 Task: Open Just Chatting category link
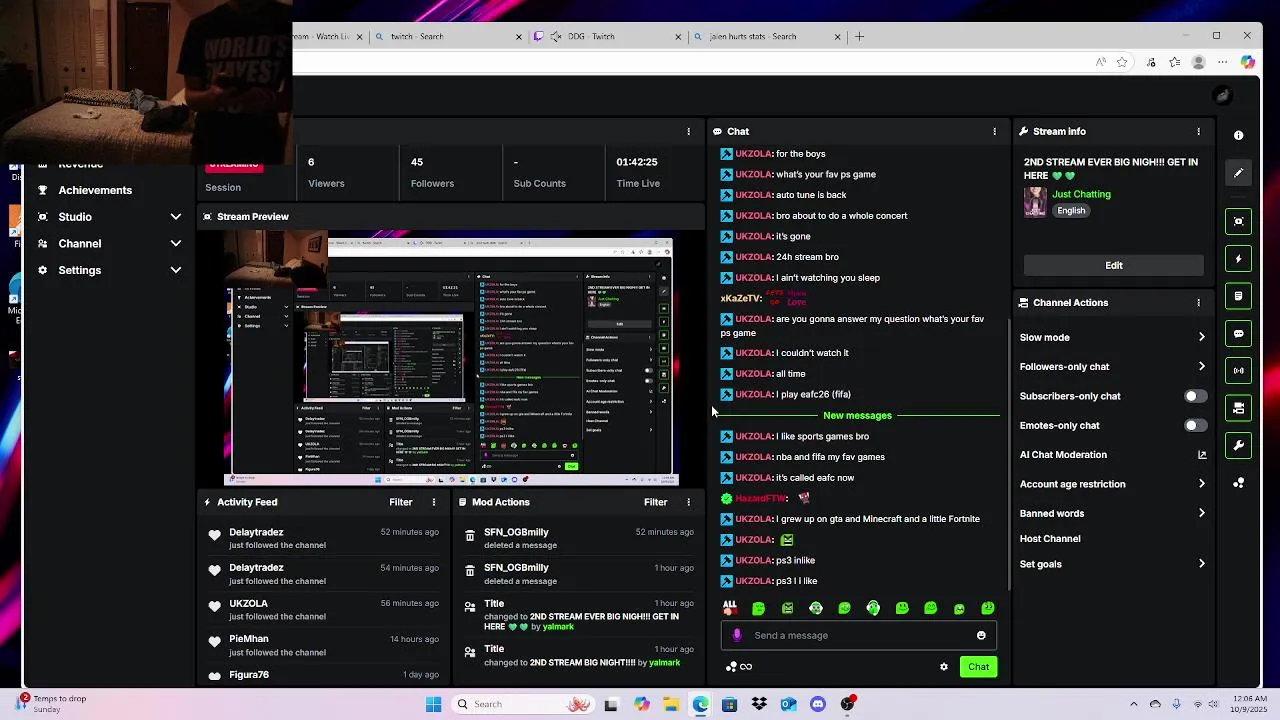1081,194
